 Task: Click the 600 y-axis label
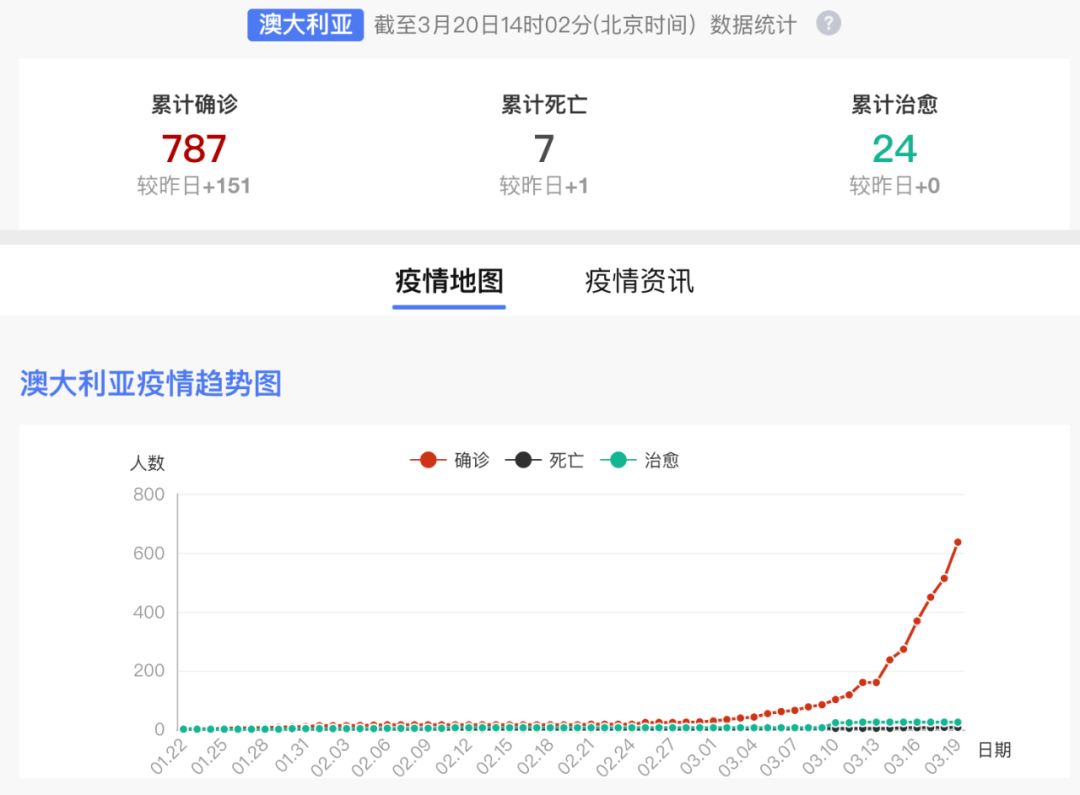pyautogui.click(x=148, y=553)
